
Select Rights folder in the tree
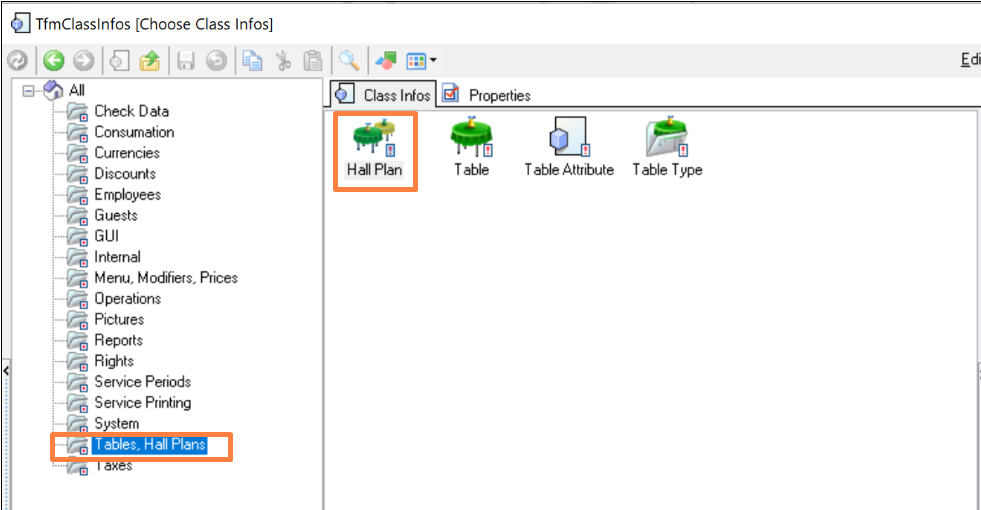click(x=114, y=361)
